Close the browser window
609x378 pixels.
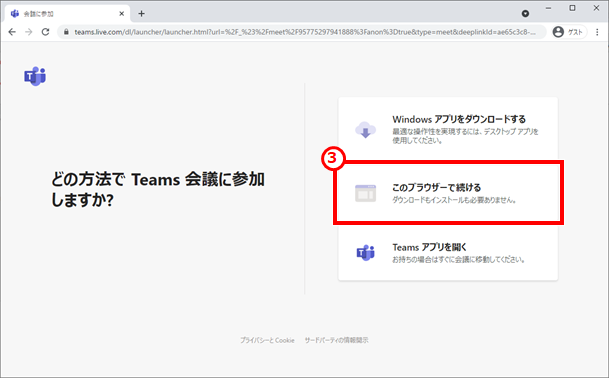point(597,8)
